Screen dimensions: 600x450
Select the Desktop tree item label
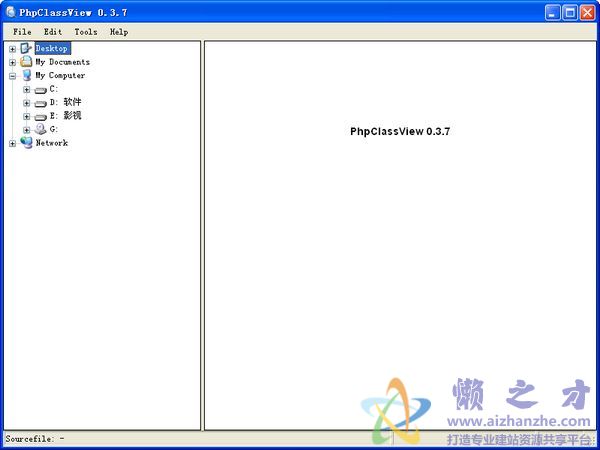[52, 49]
